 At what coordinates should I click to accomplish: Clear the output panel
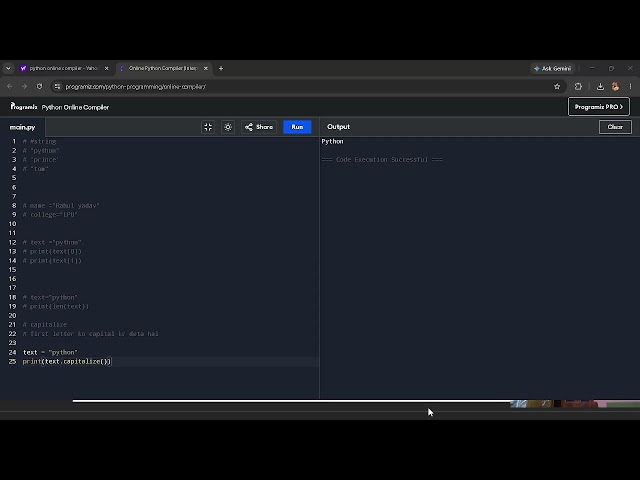tap(615, 127)
